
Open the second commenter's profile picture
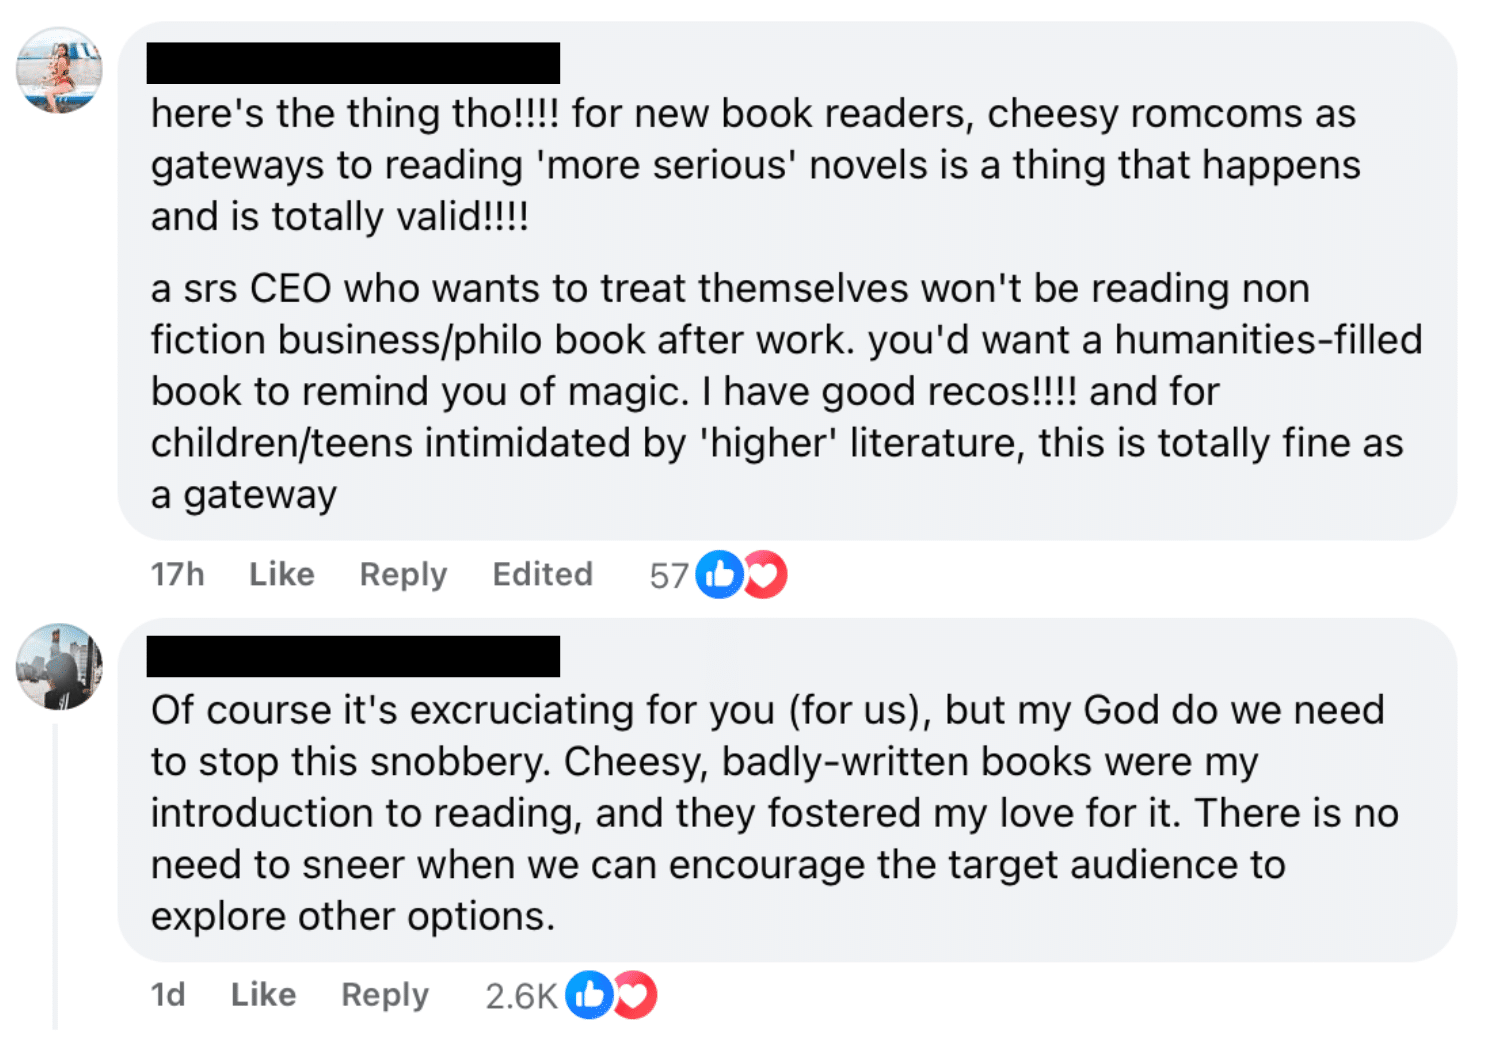click(x=58, y=666)
